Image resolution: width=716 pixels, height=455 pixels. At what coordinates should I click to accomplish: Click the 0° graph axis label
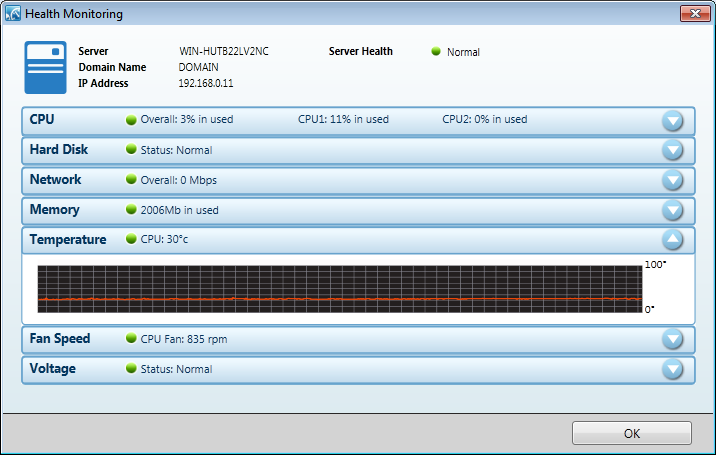click(649, 309)
